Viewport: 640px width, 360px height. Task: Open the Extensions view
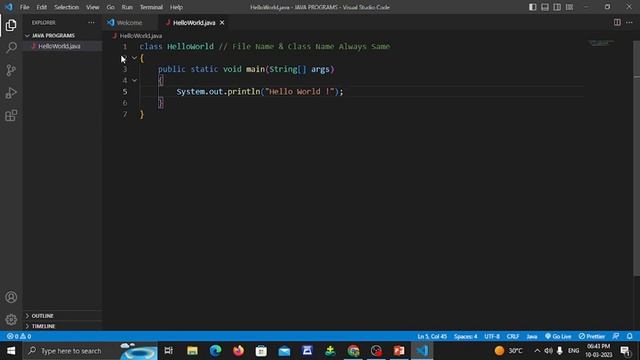[x=11, y=116]
